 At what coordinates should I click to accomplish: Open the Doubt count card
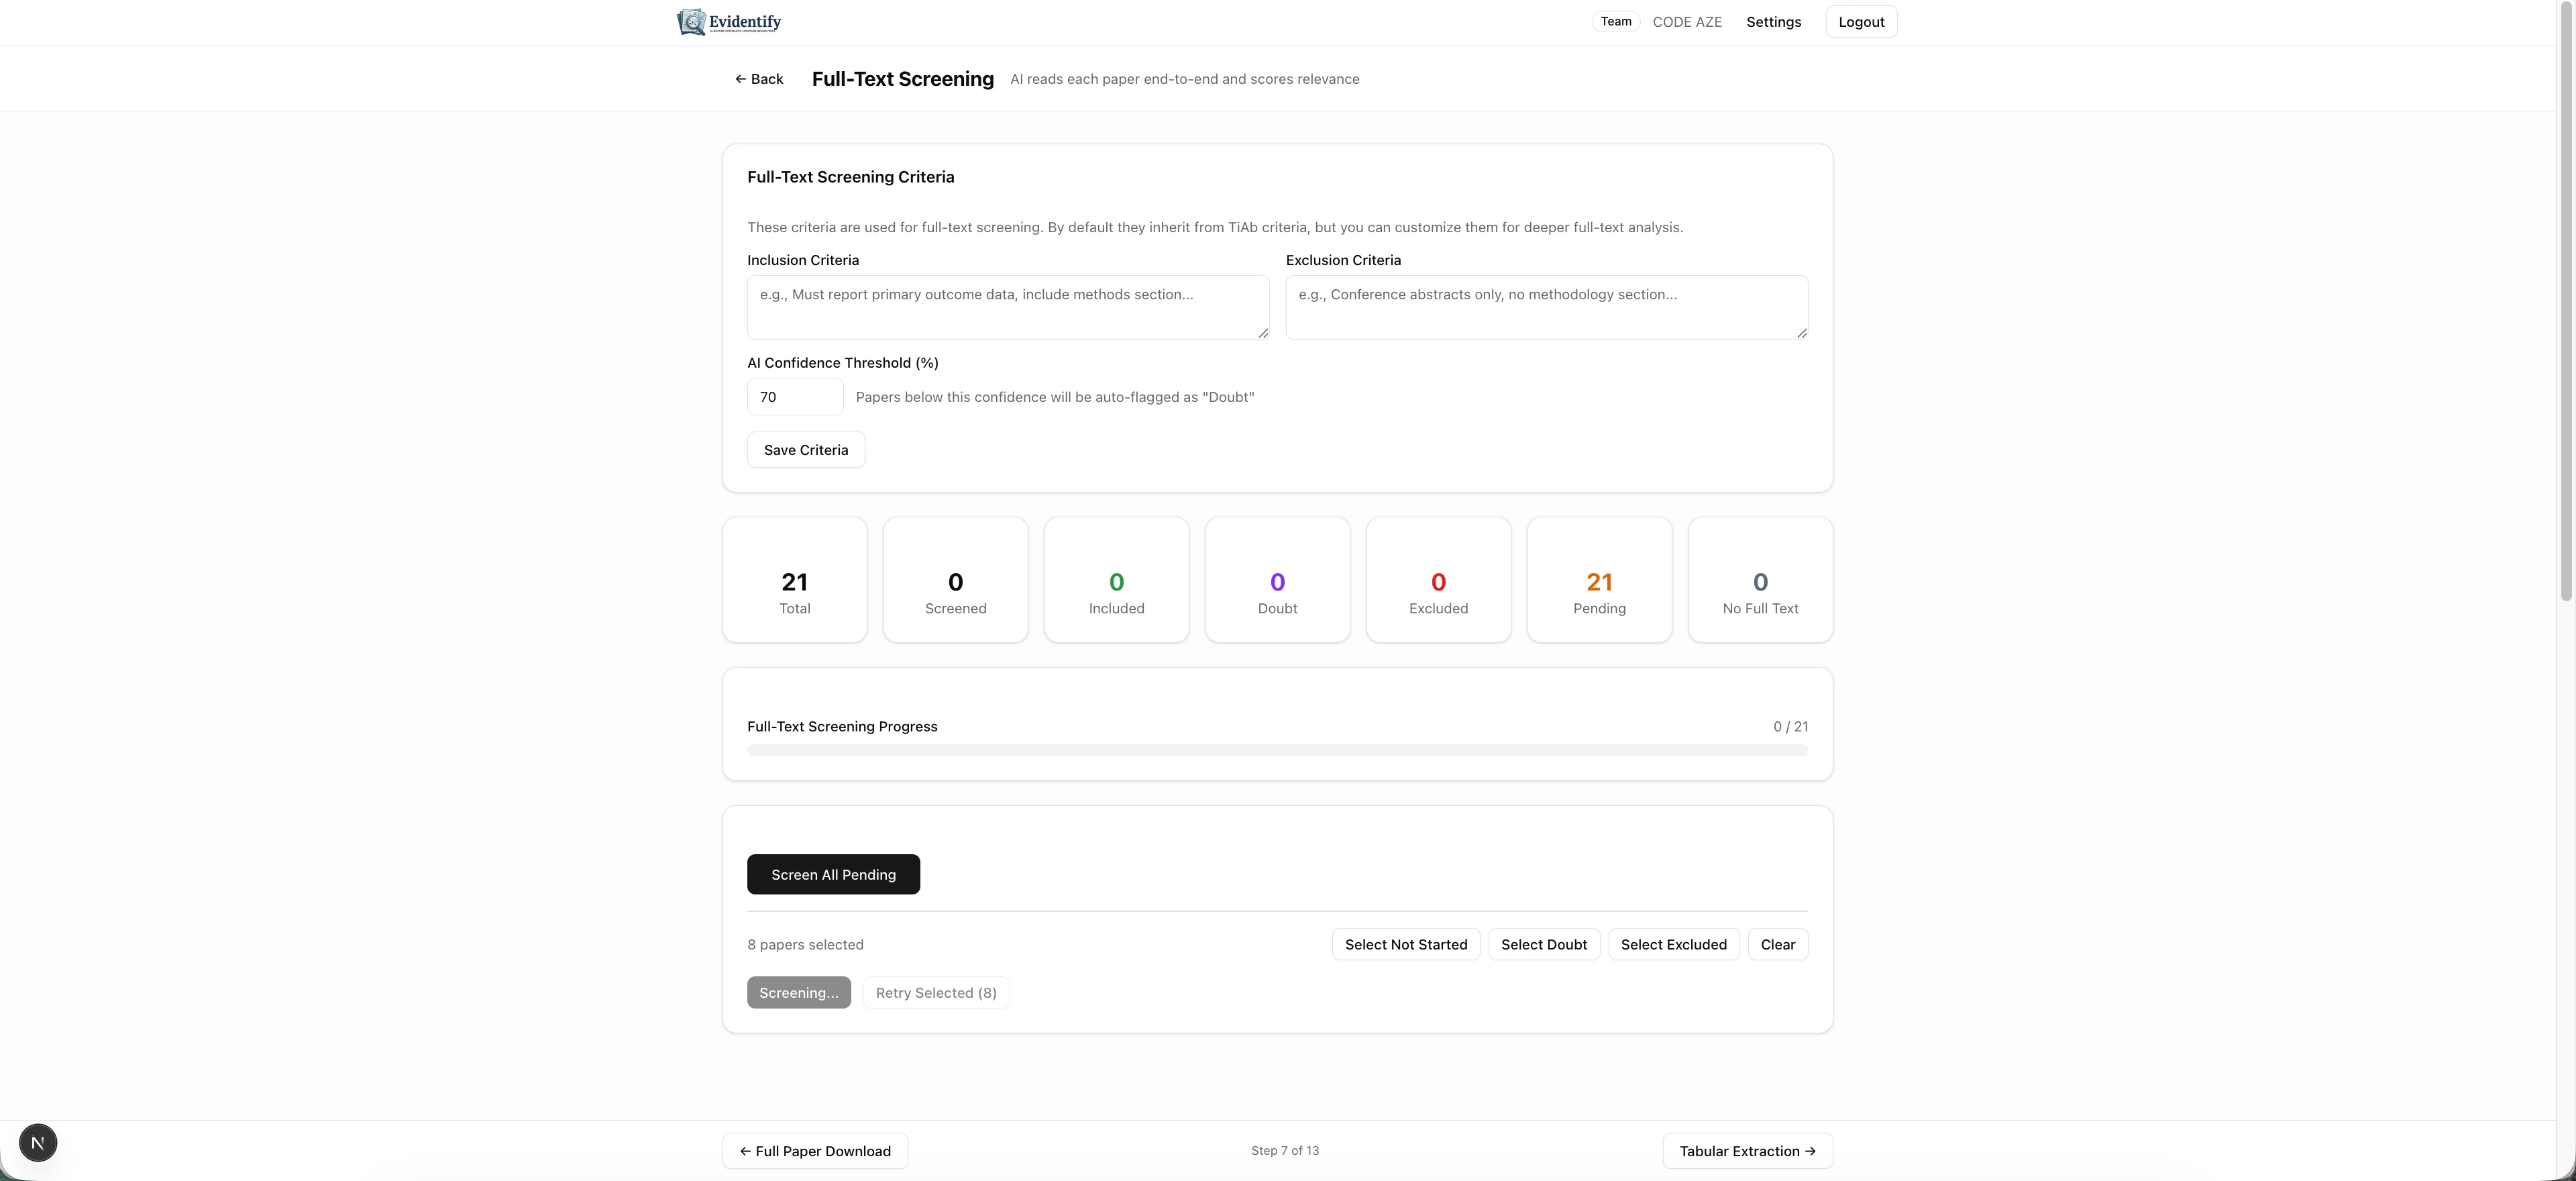pos(1277,579)
